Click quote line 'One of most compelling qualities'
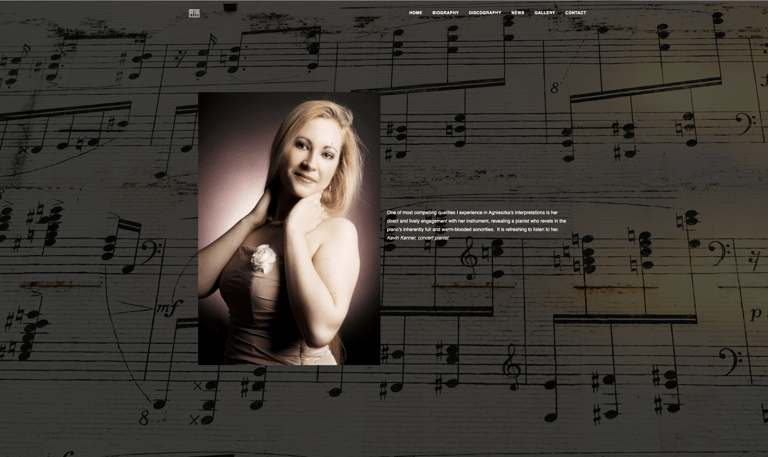Screen dimensions: 768x457 (473, 213)
